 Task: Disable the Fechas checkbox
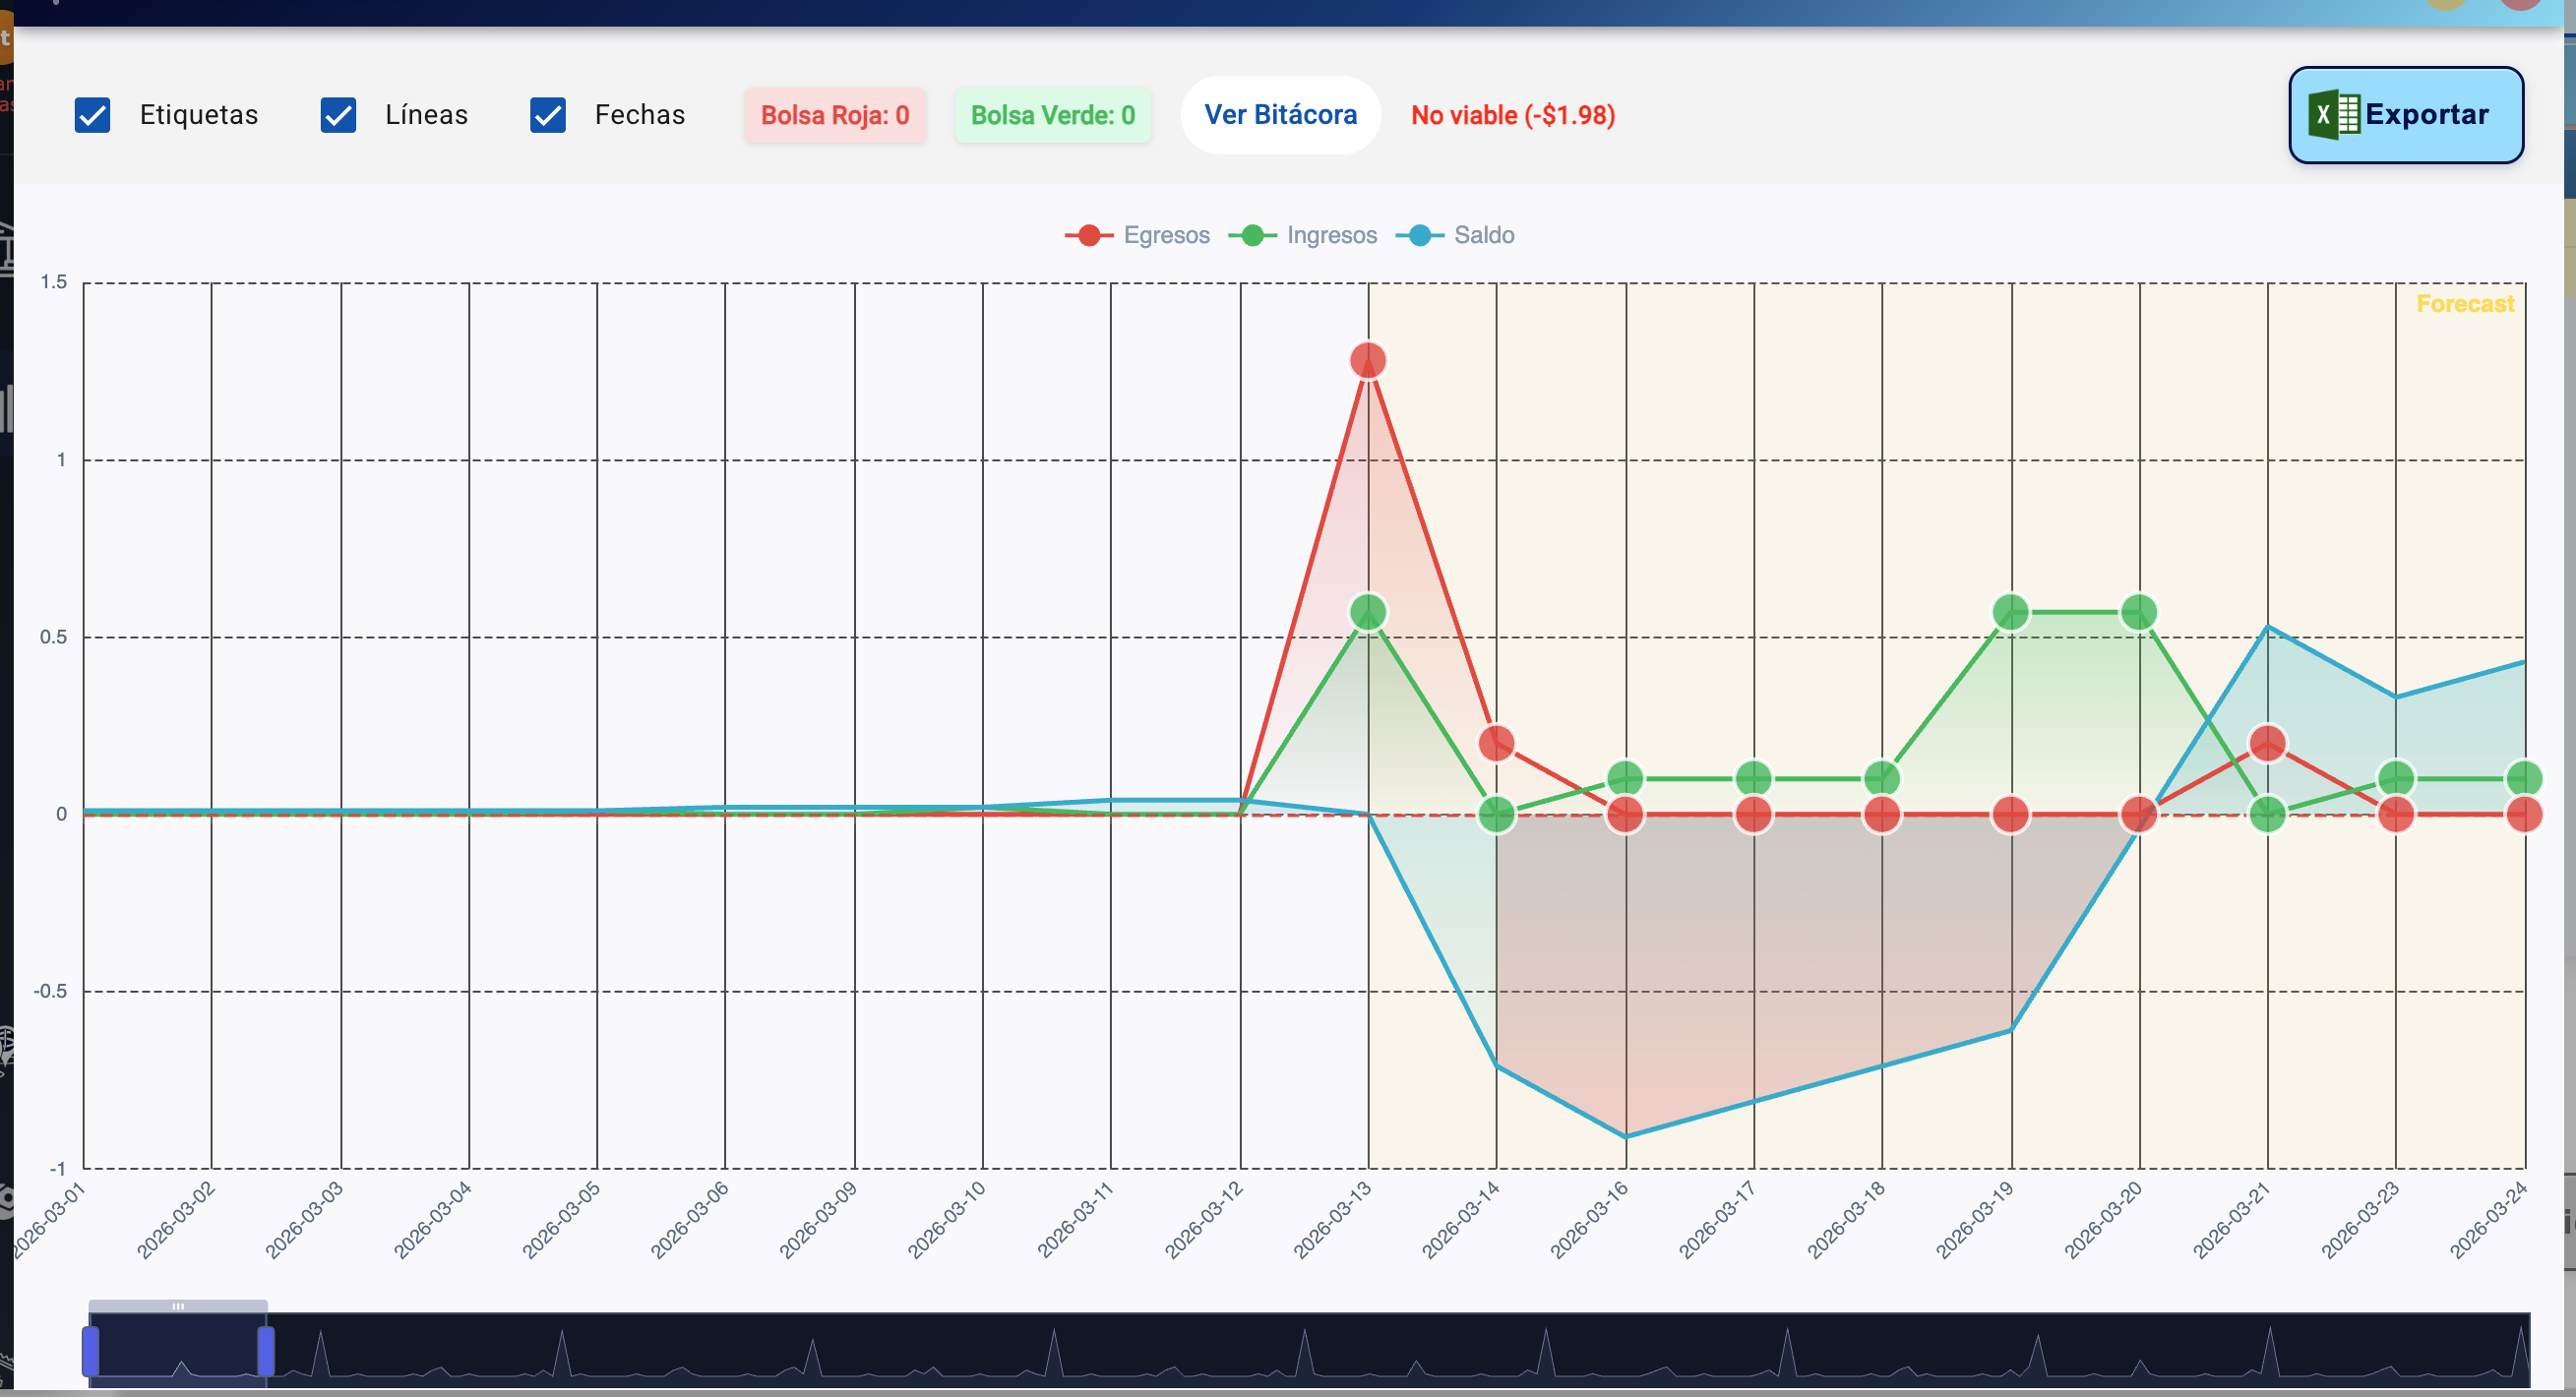pyautogui.click(x=548, y=115)
